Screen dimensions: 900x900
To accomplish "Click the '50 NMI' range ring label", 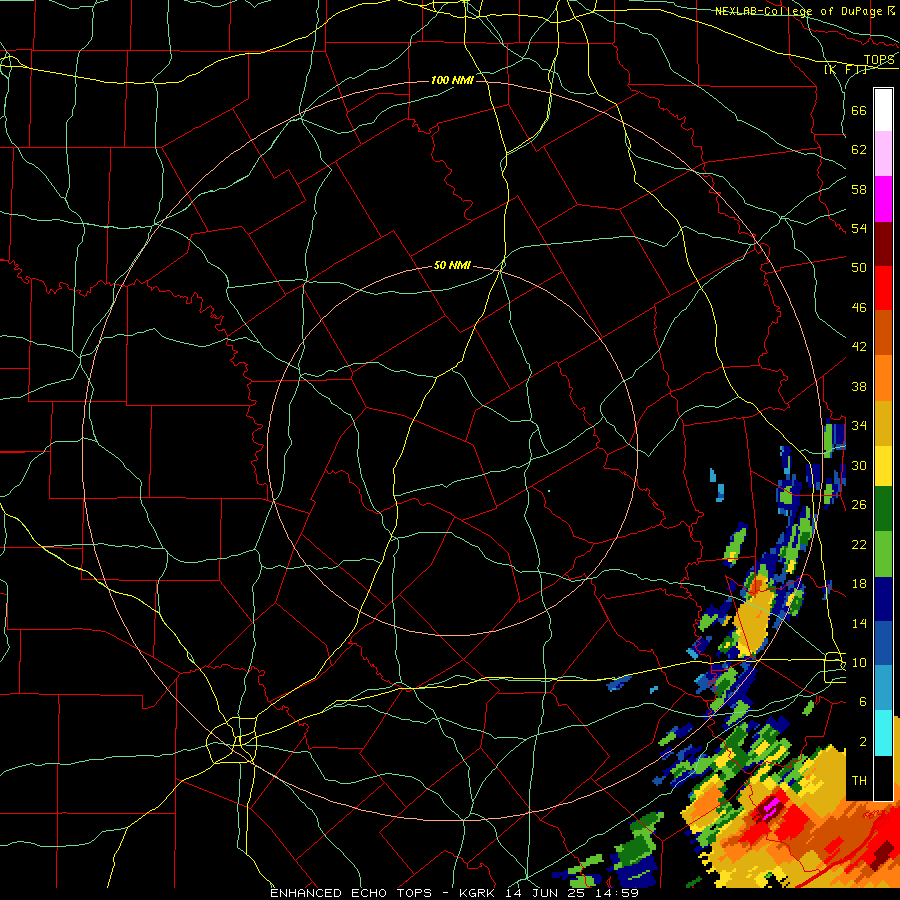I will tap(452, 265).
